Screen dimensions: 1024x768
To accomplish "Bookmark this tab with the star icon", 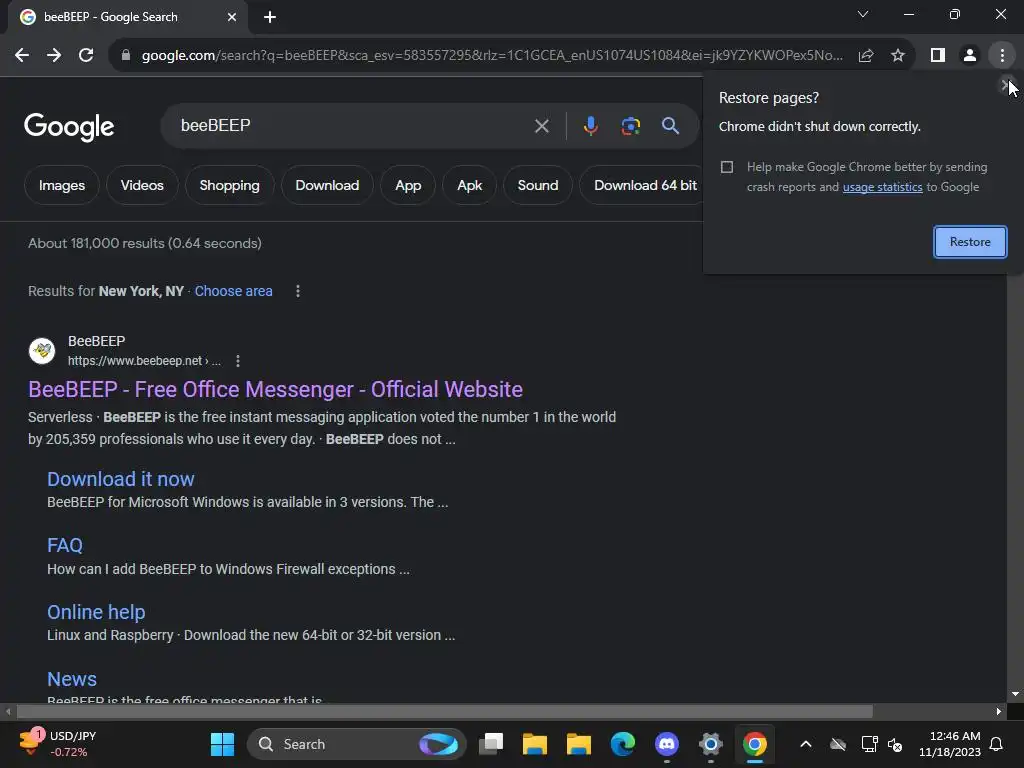I will [898, 56].
